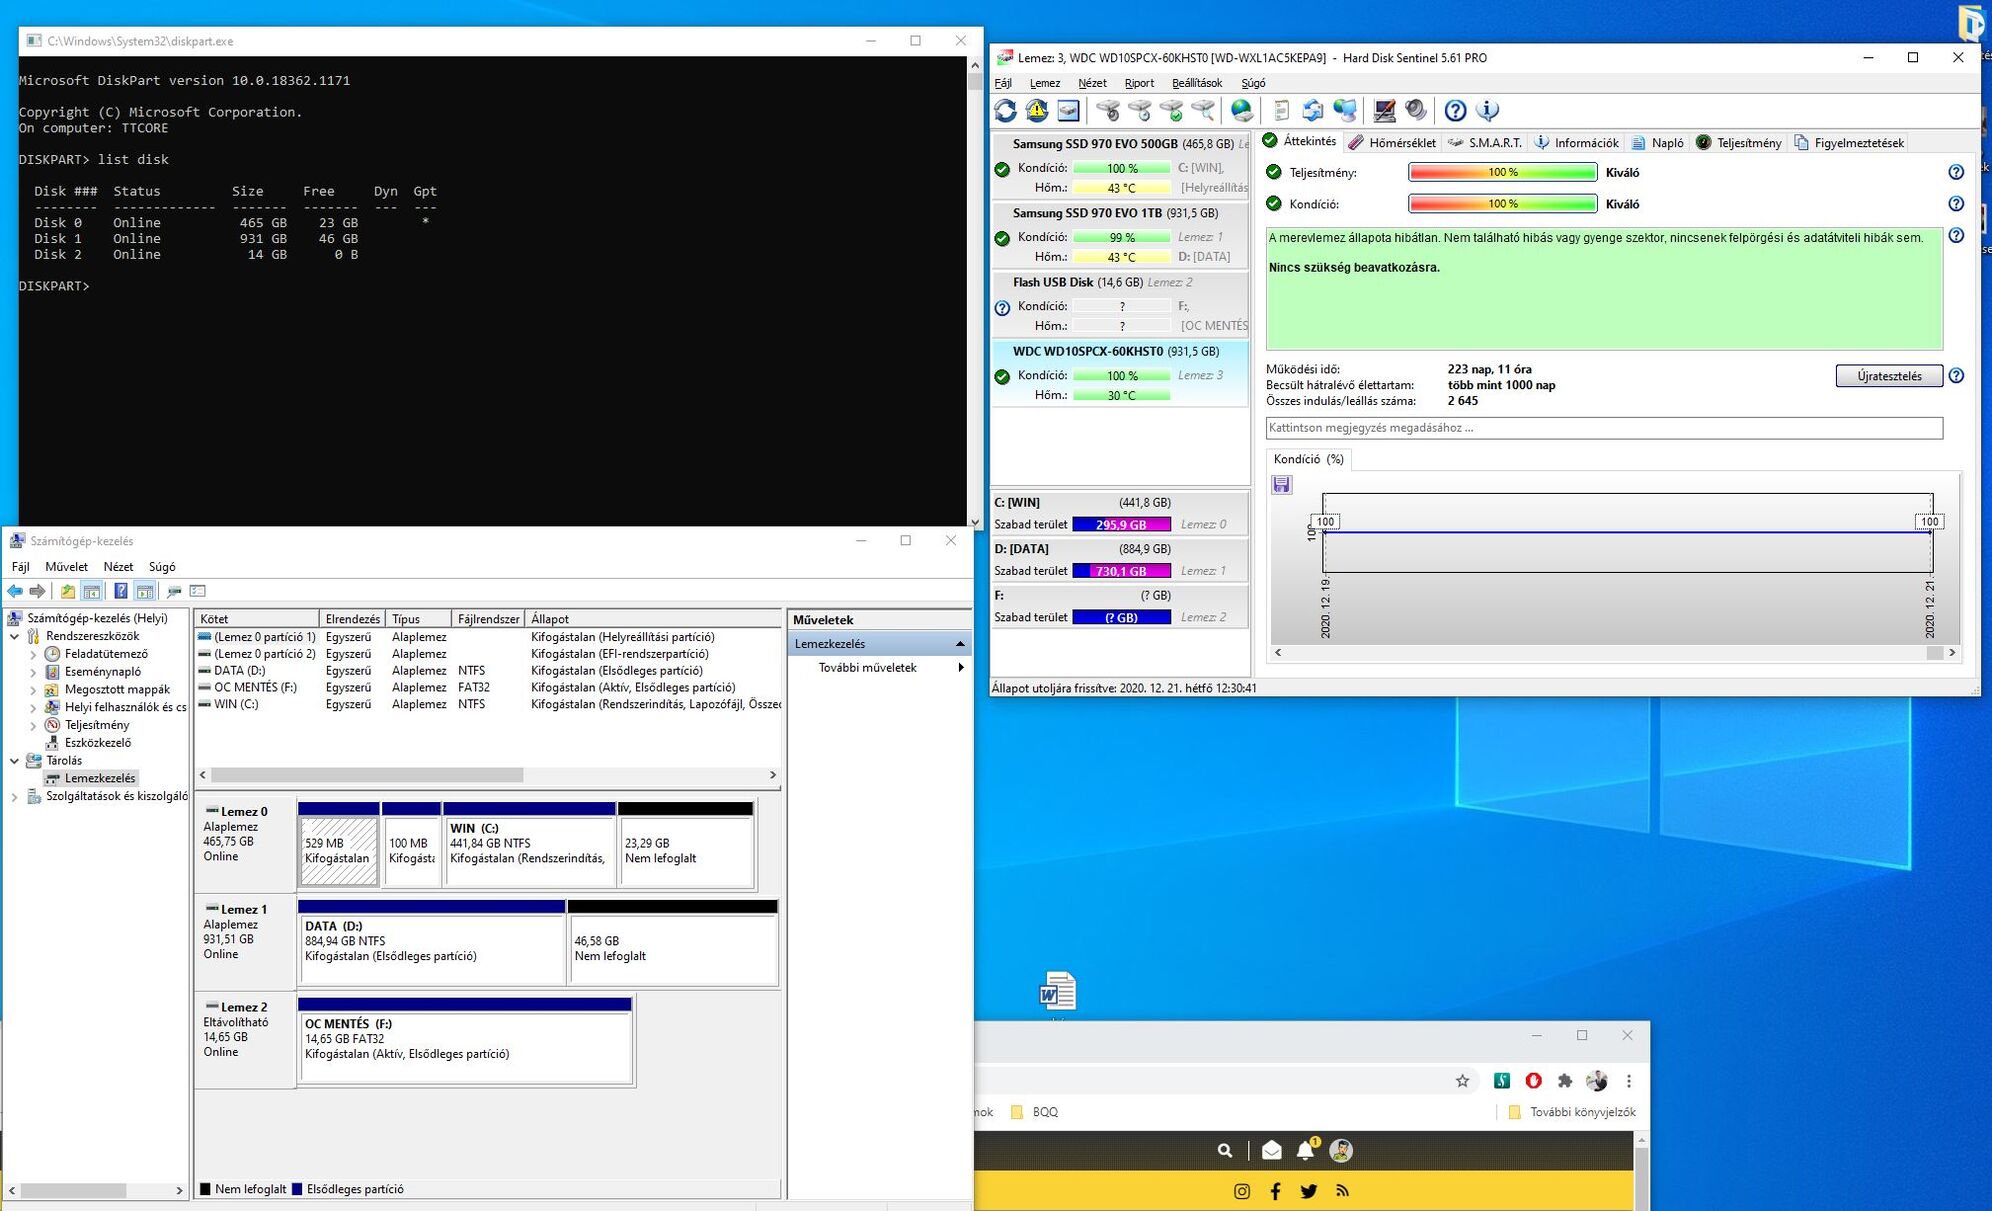The height and width of the screenshot is (1211, 1992).
Task: Click the disk icon with clock overlay
Action: click(1140, 111)
